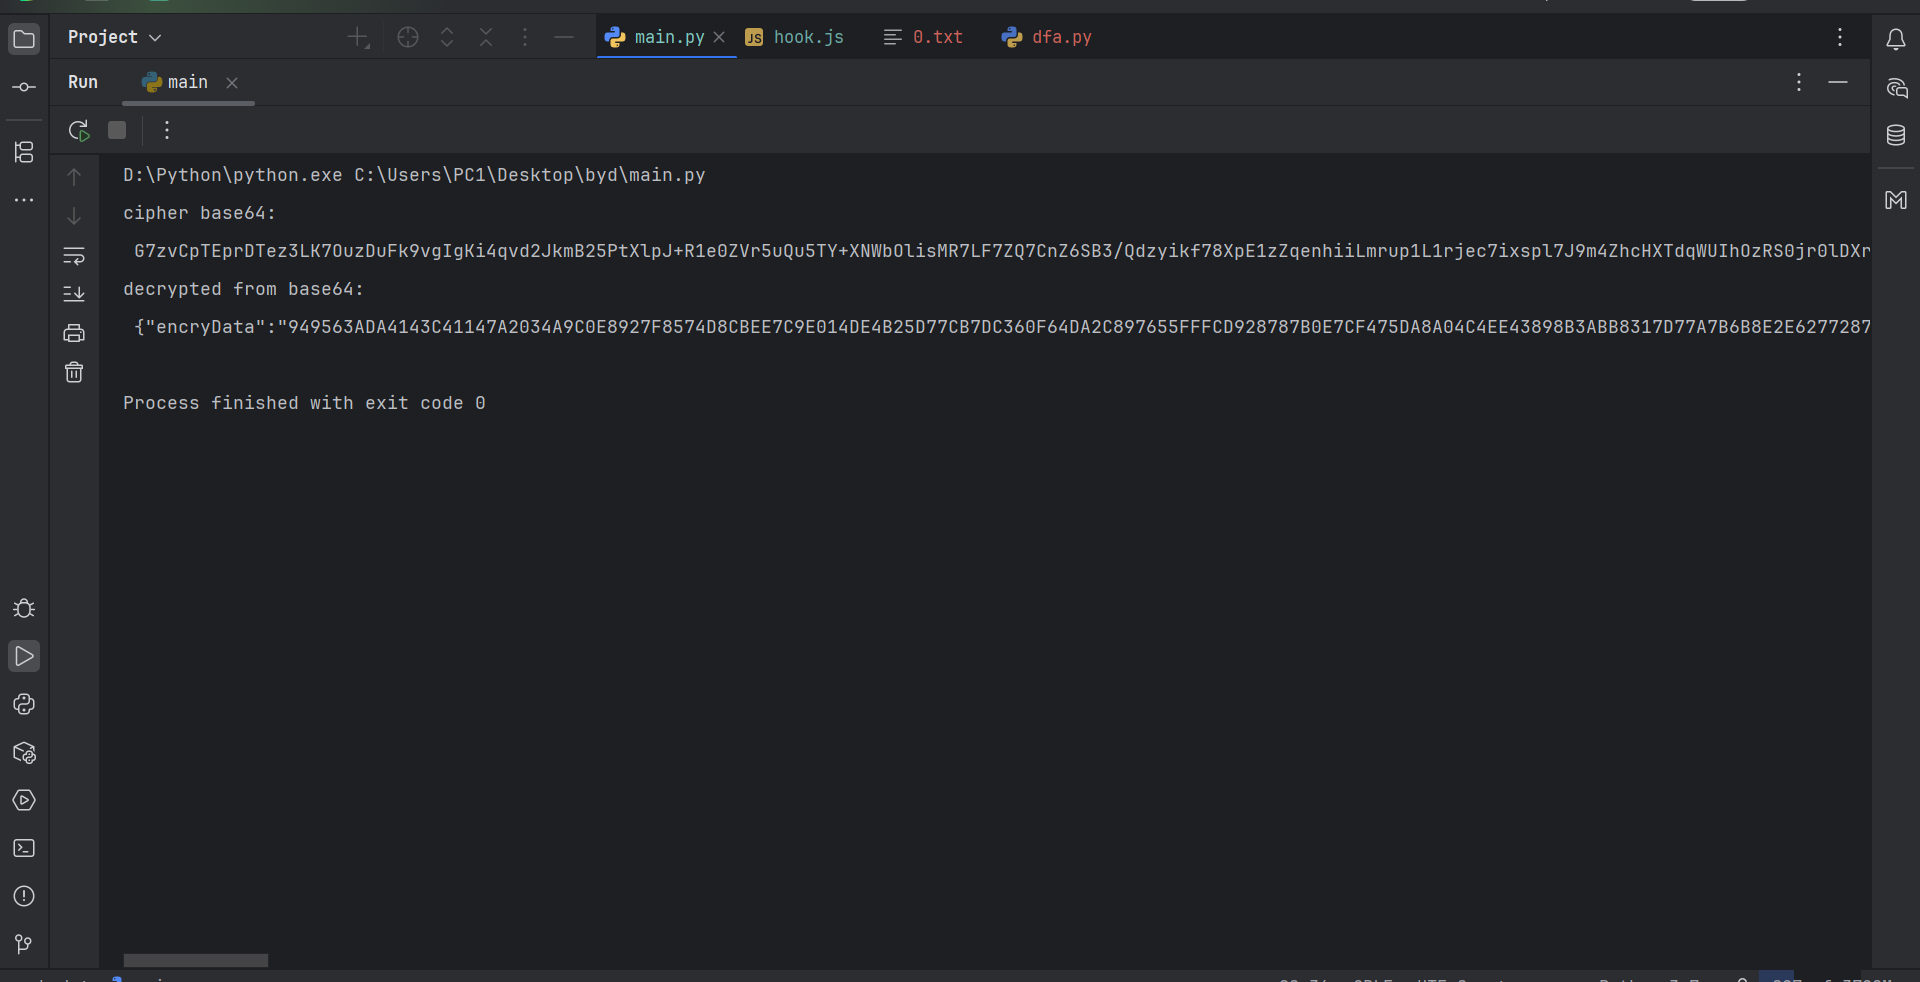Image resolution: width=1920 pixels, height=982 pixels.
Task: Open the Services tool window
Action: (24, 800)
